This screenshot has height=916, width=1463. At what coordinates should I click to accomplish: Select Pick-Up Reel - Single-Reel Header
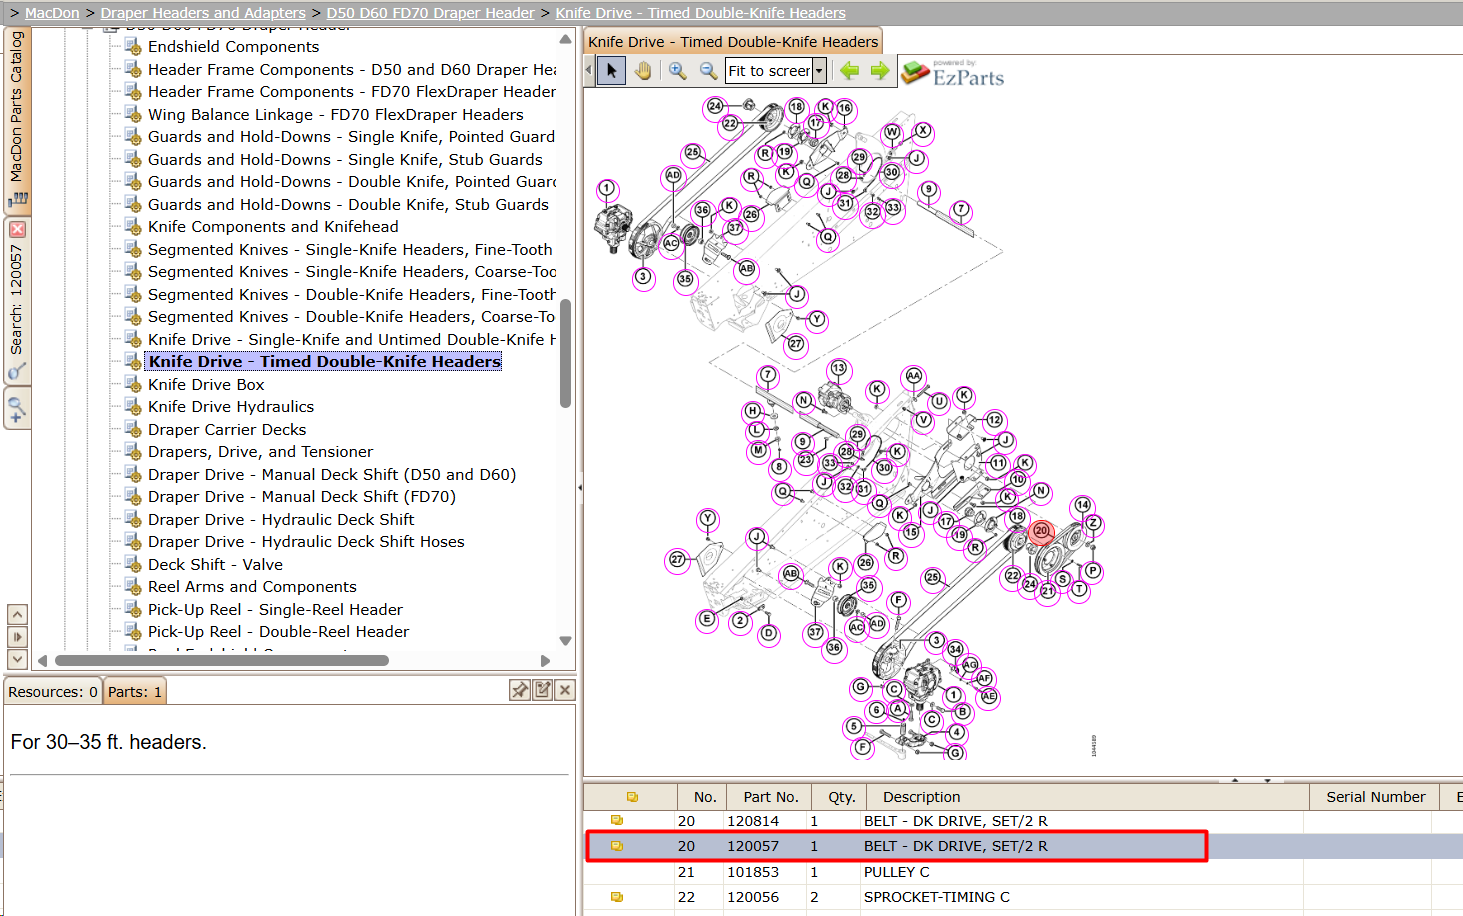(x=275, y=610)
